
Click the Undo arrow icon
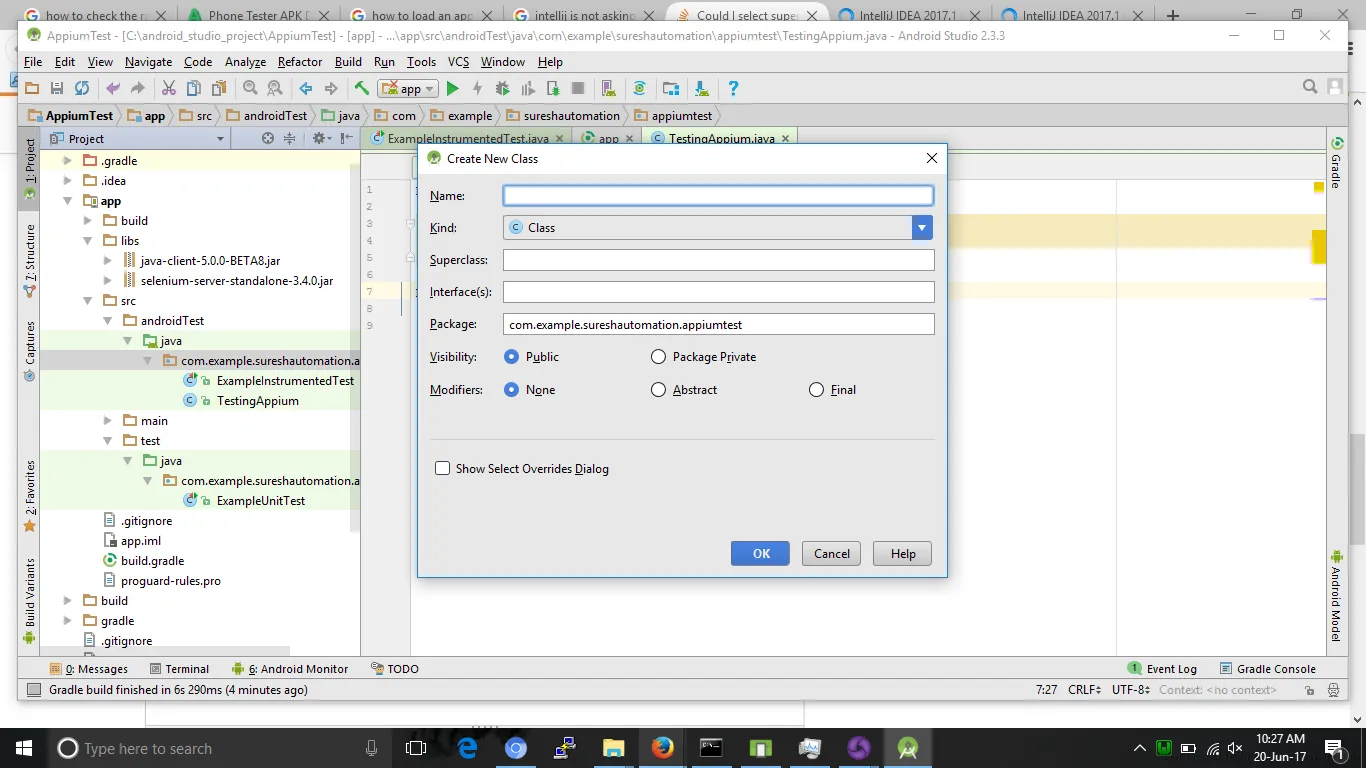click(113, 89)
